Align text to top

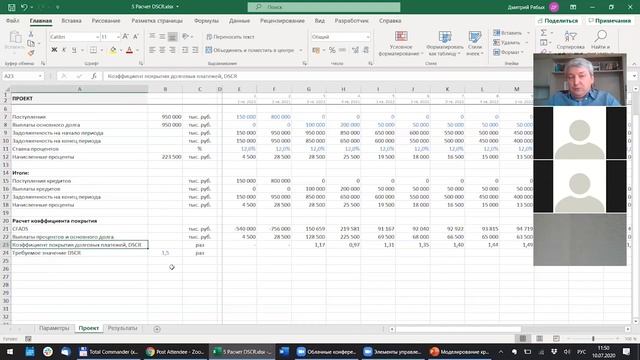tap(152, 37)
